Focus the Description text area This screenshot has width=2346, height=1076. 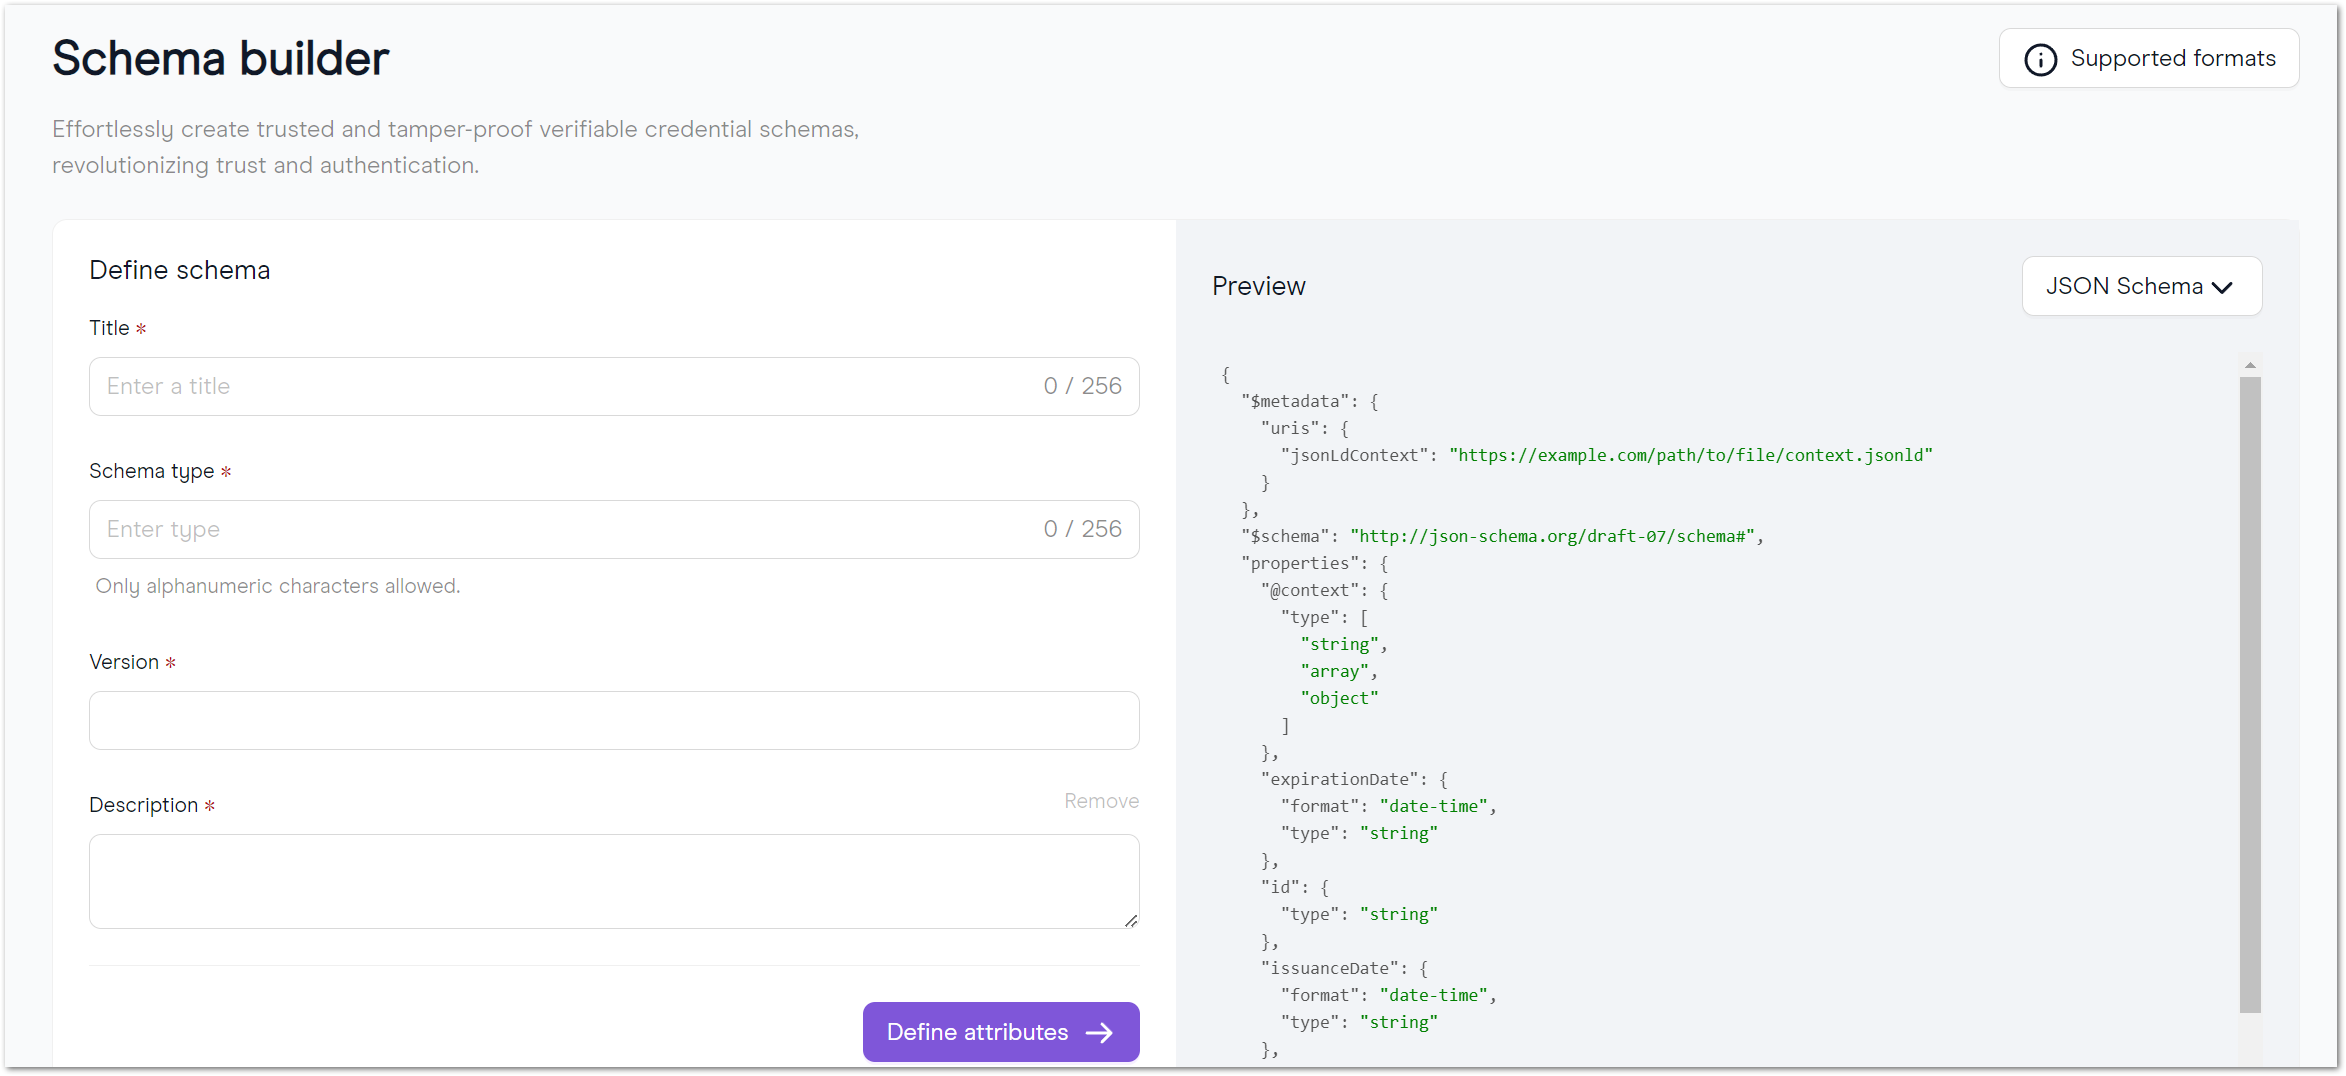click(x=614, y=881)
